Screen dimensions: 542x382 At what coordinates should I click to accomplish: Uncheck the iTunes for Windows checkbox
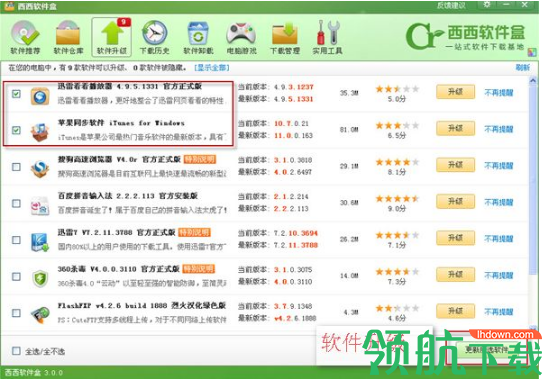coord(16,130)
